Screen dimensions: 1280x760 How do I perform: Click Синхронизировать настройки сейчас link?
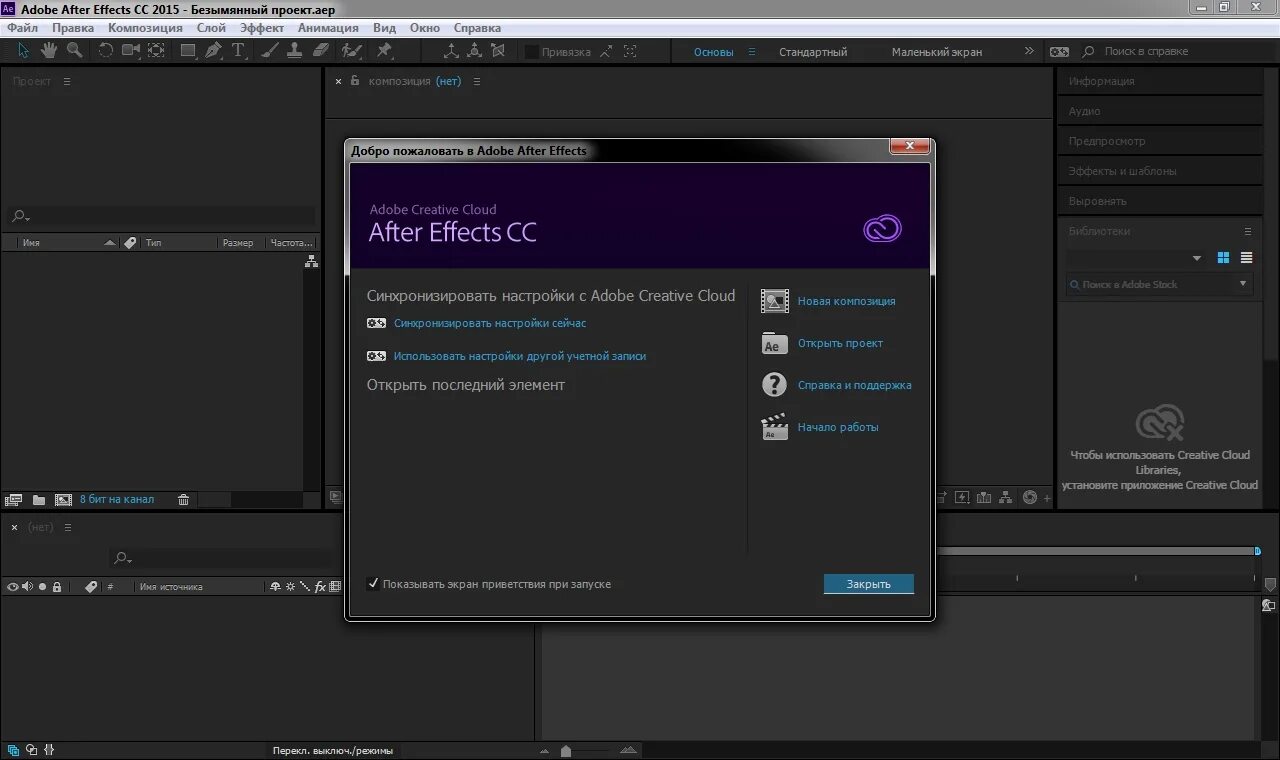tap(490, 323)
